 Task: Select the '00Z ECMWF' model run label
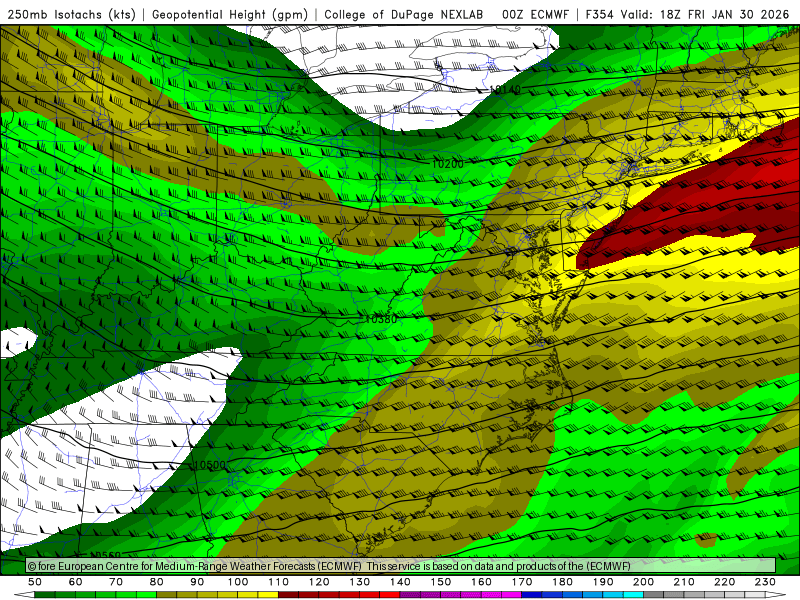point(535,15)
